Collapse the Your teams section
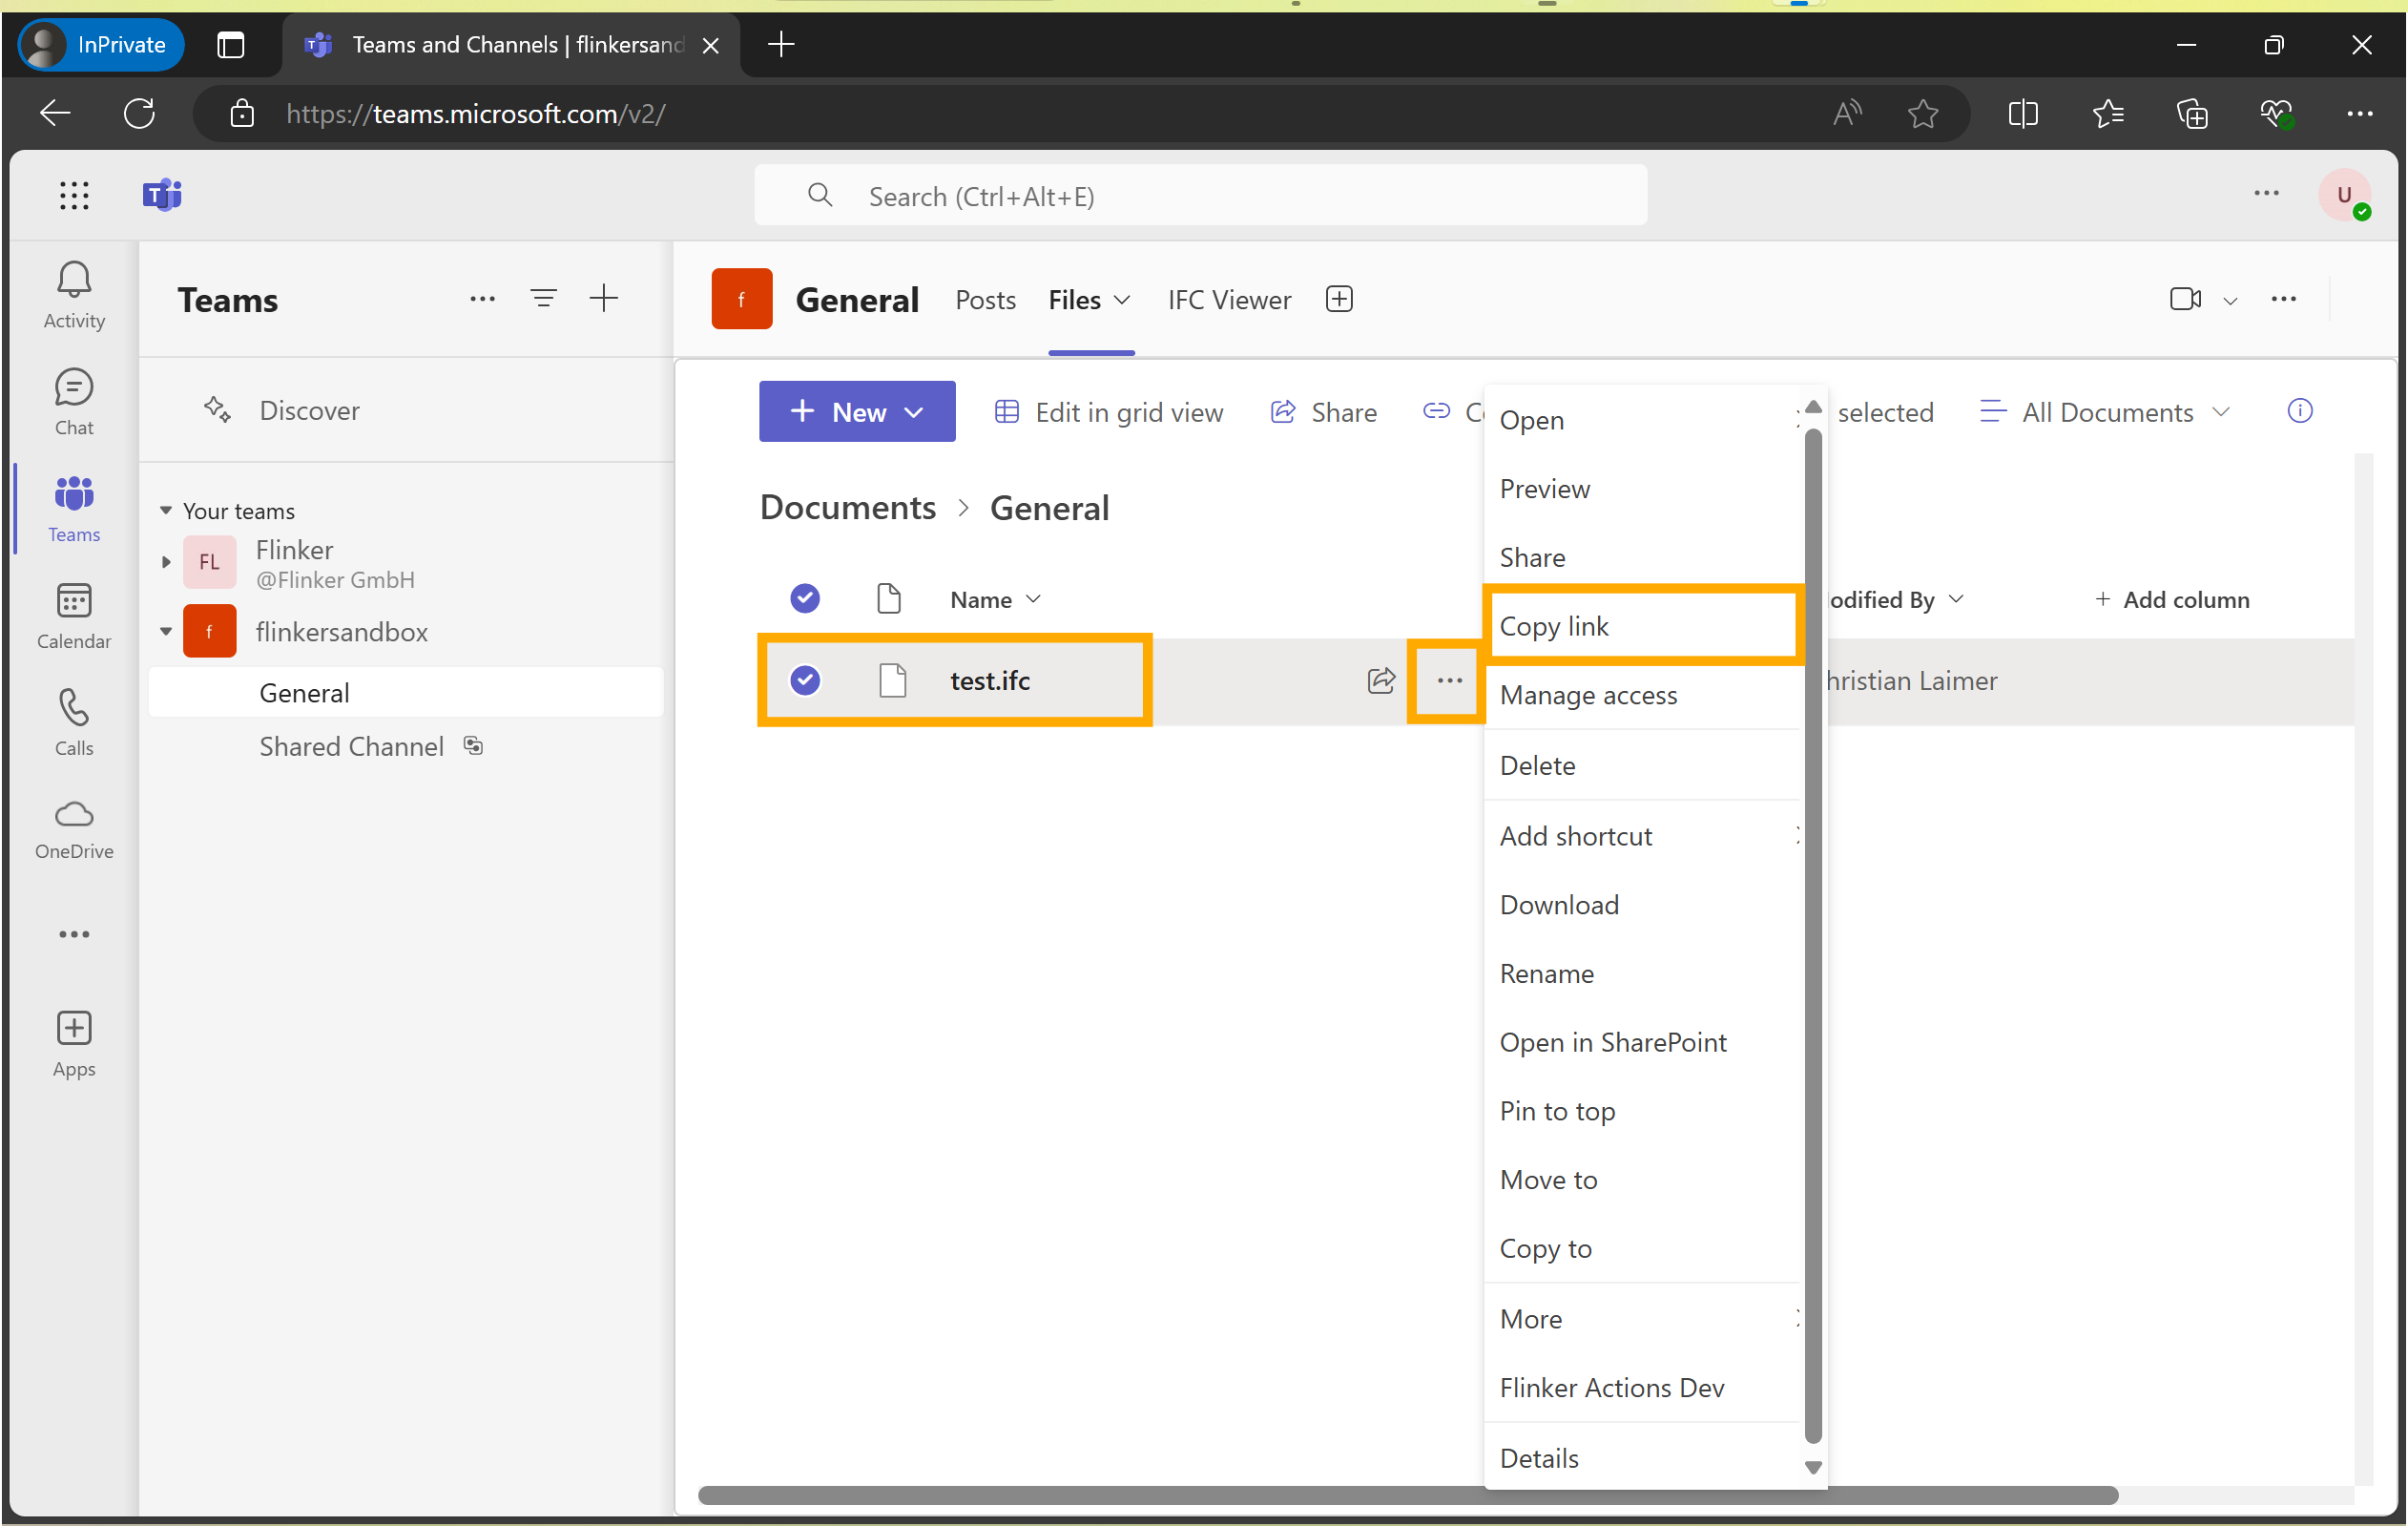 (166, 510)
